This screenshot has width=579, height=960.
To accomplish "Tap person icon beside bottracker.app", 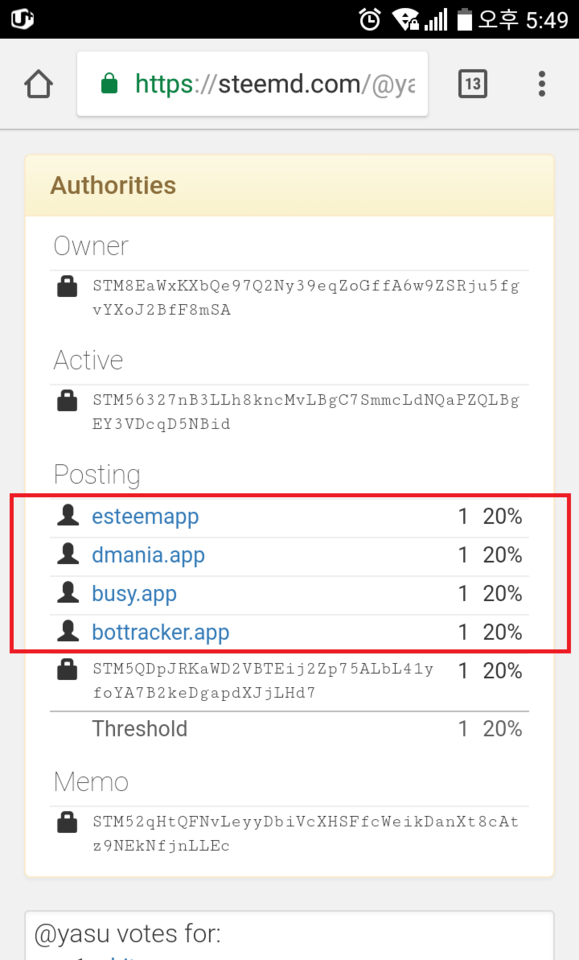I will click(68, 631).
